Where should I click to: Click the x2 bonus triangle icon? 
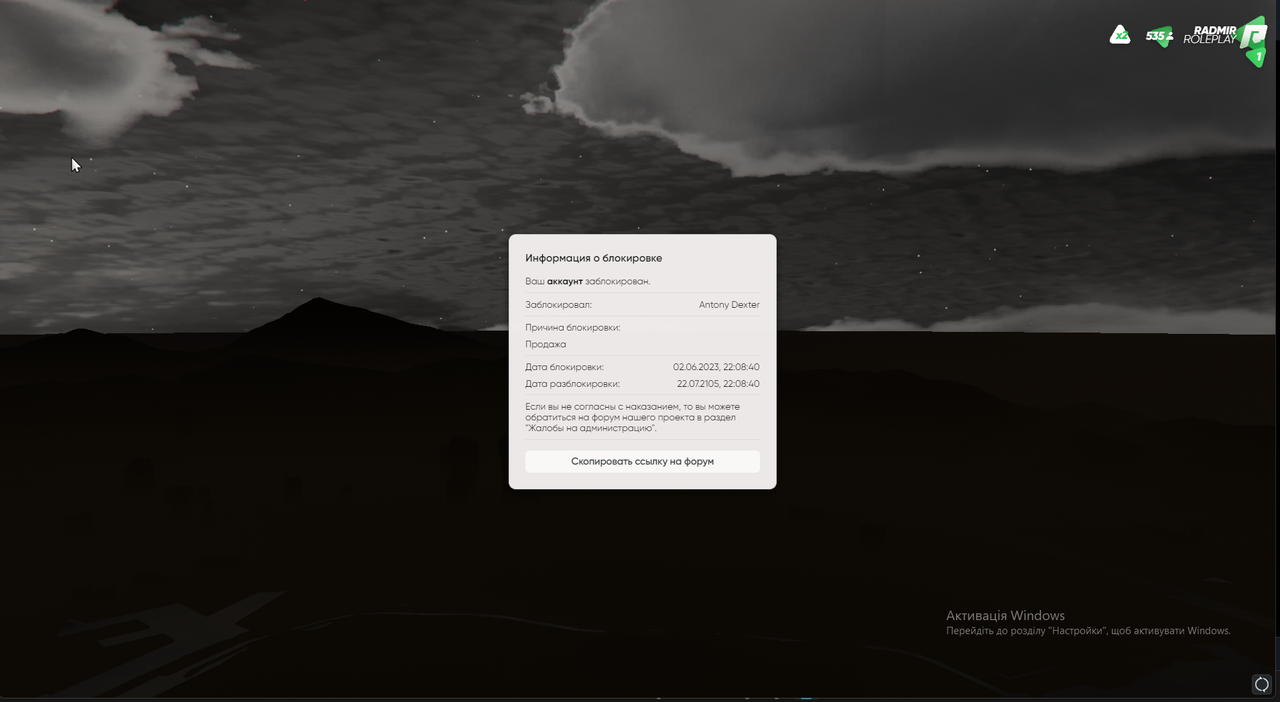pyautogui.click(x=1120, y=35)
